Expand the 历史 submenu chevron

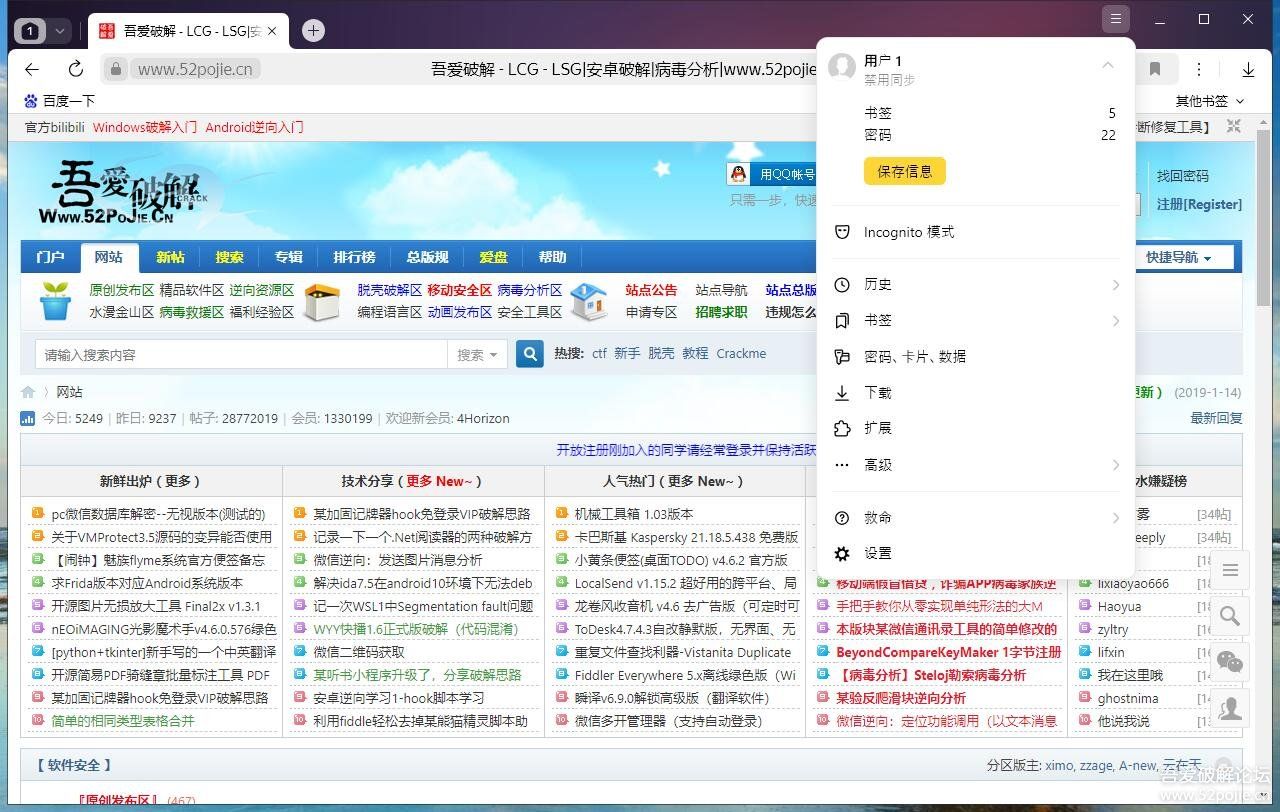tap(1116, 284)
